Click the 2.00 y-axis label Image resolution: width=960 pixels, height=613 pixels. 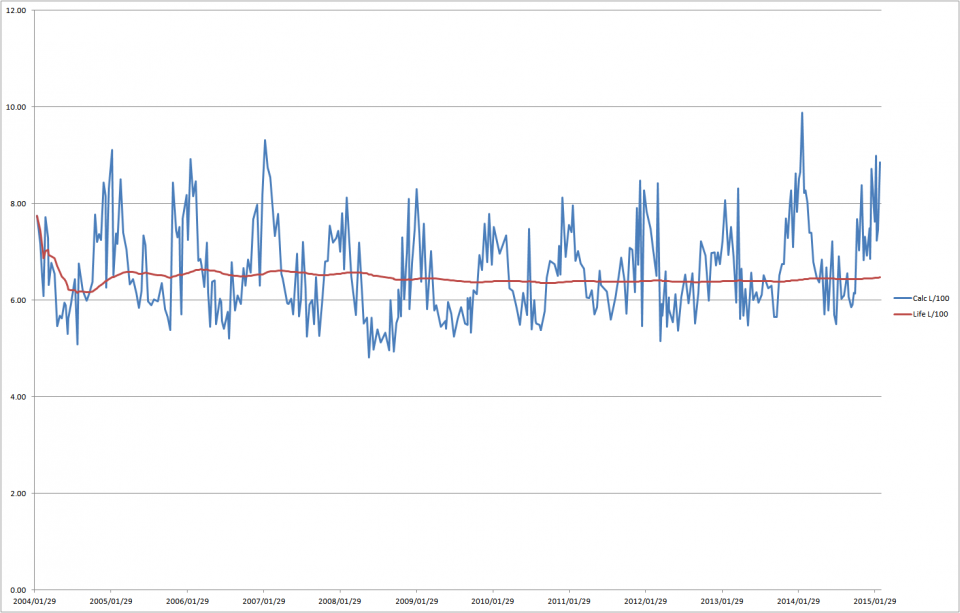pyautogui.click(x=18, y=494)
